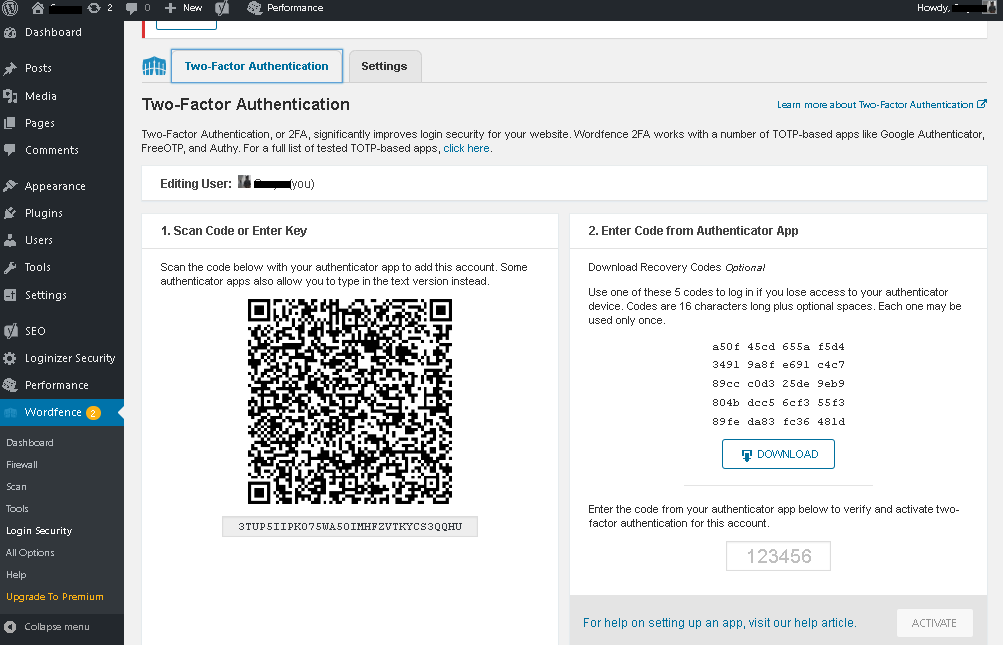Open Wordfence Tools submenu item
Screen dimensions: 1003x645
17,509
